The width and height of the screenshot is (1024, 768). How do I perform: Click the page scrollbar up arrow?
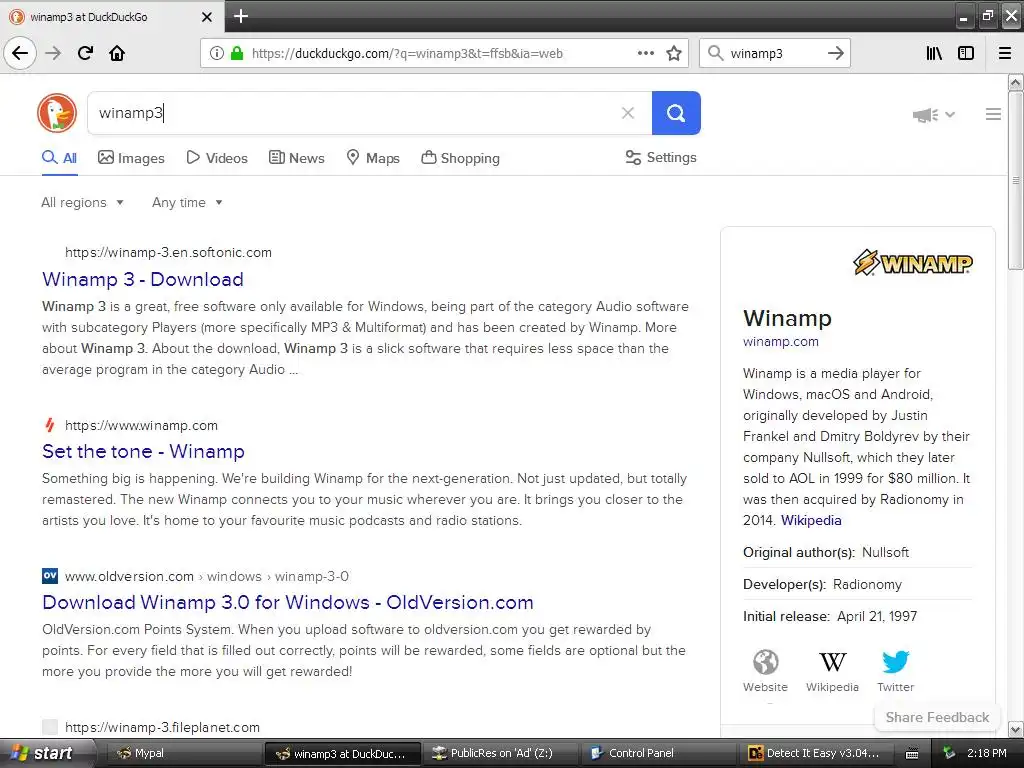tap(1015, 82)
